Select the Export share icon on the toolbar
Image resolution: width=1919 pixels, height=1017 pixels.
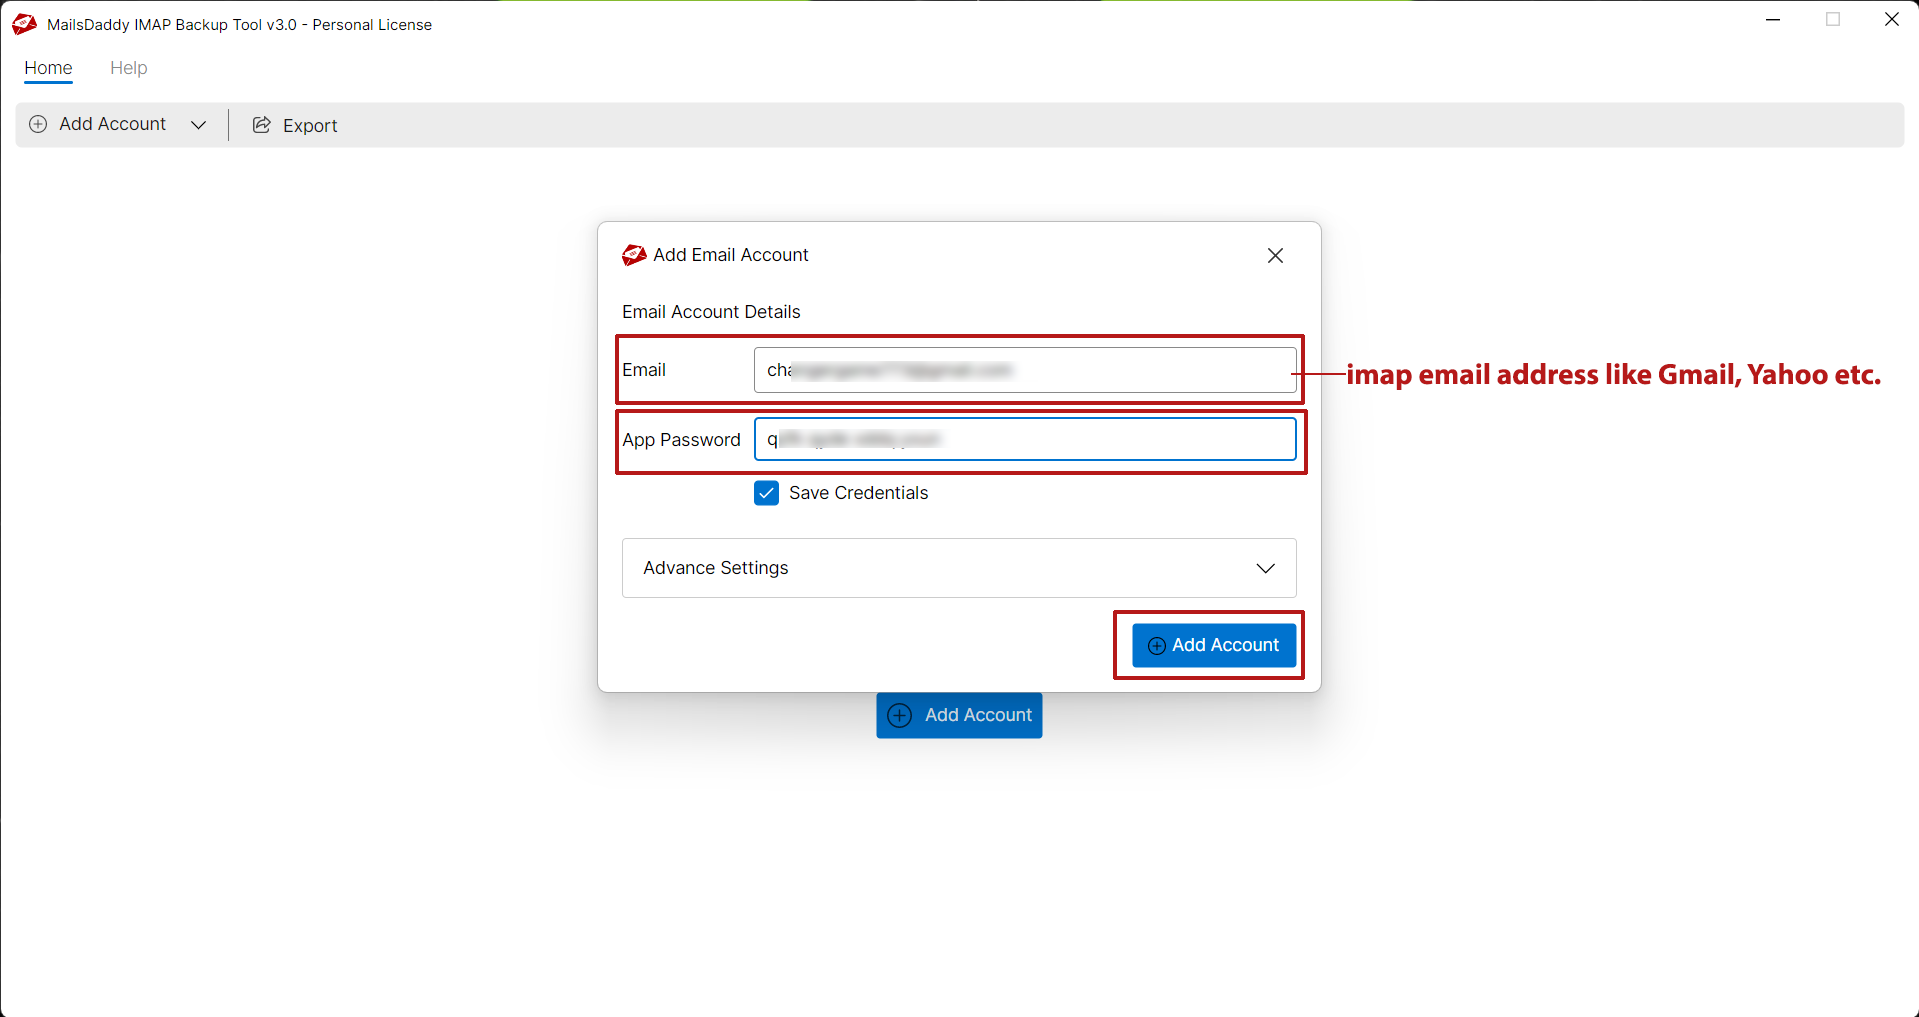tap(261, 124)
